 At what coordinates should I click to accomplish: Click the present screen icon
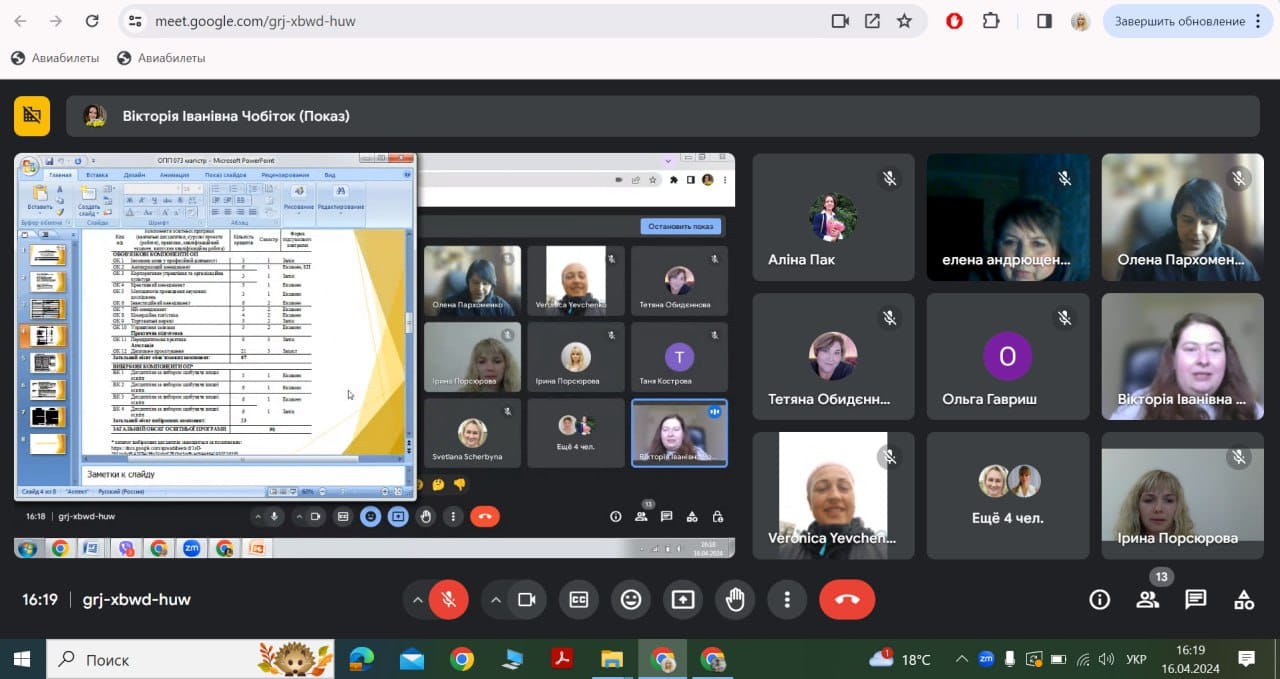683,599
